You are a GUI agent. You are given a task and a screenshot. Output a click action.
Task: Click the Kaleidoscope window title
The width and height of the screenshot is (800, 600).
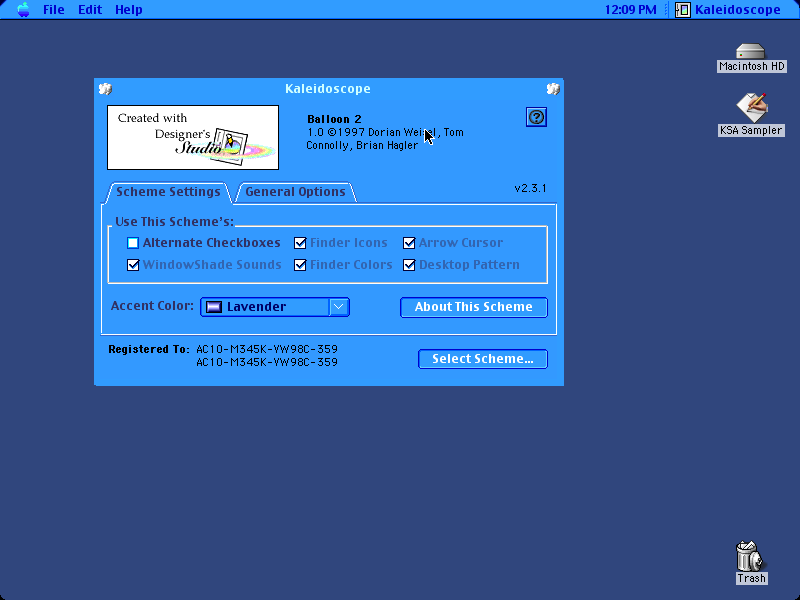[328, 89]
